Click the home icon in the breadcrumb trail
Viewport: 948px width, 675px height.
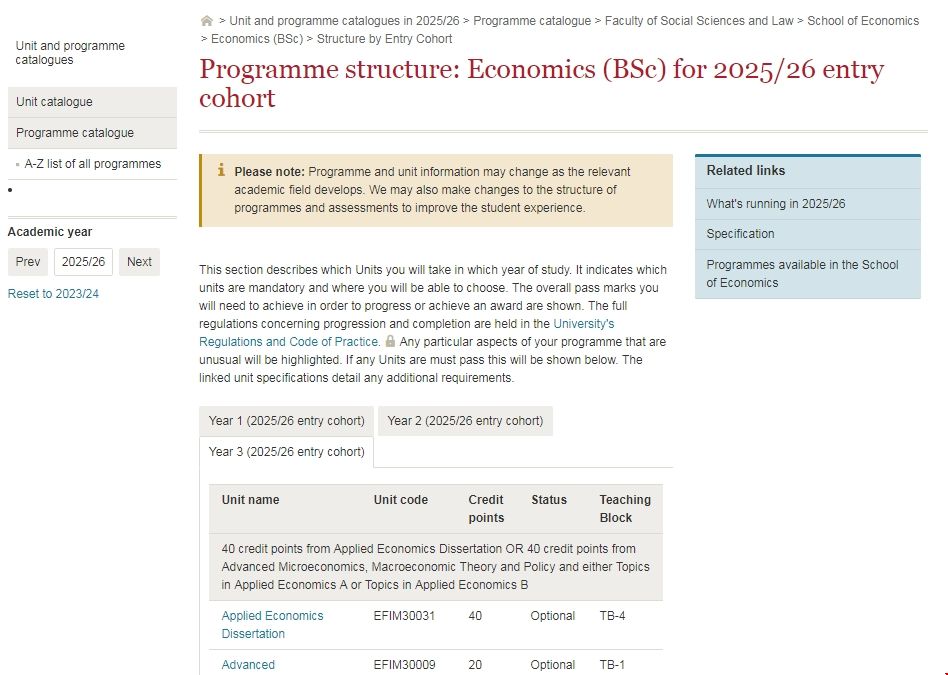(x=207, y=20)
